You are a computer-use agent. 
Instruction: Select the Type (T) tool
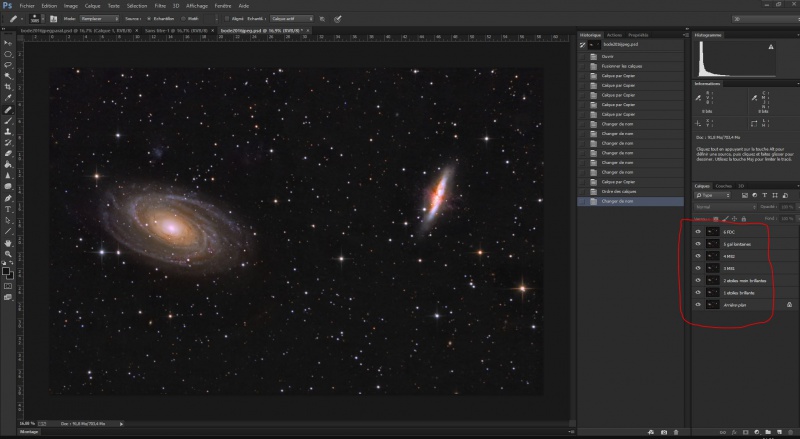pos(8,208)
